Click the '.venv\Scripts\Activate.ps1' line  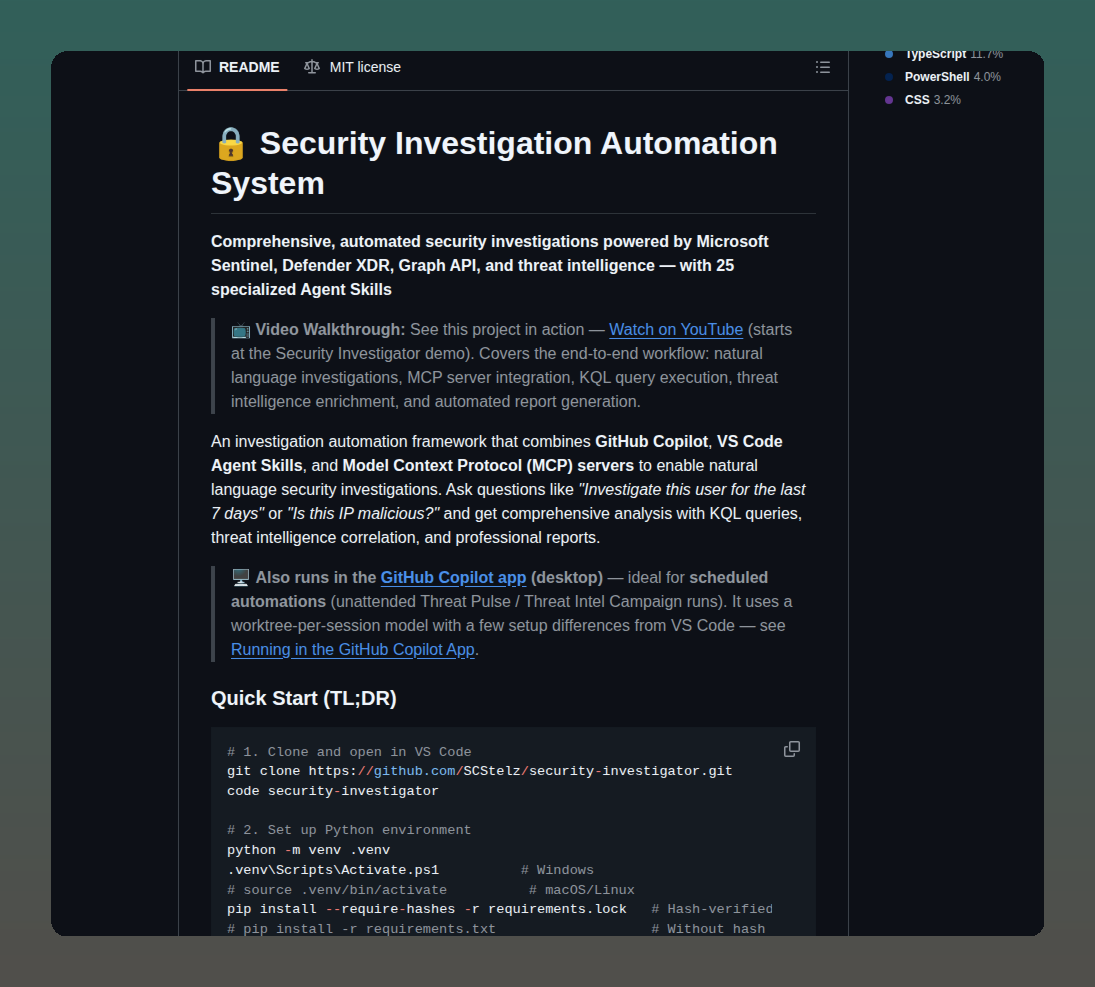click(333, 870)
